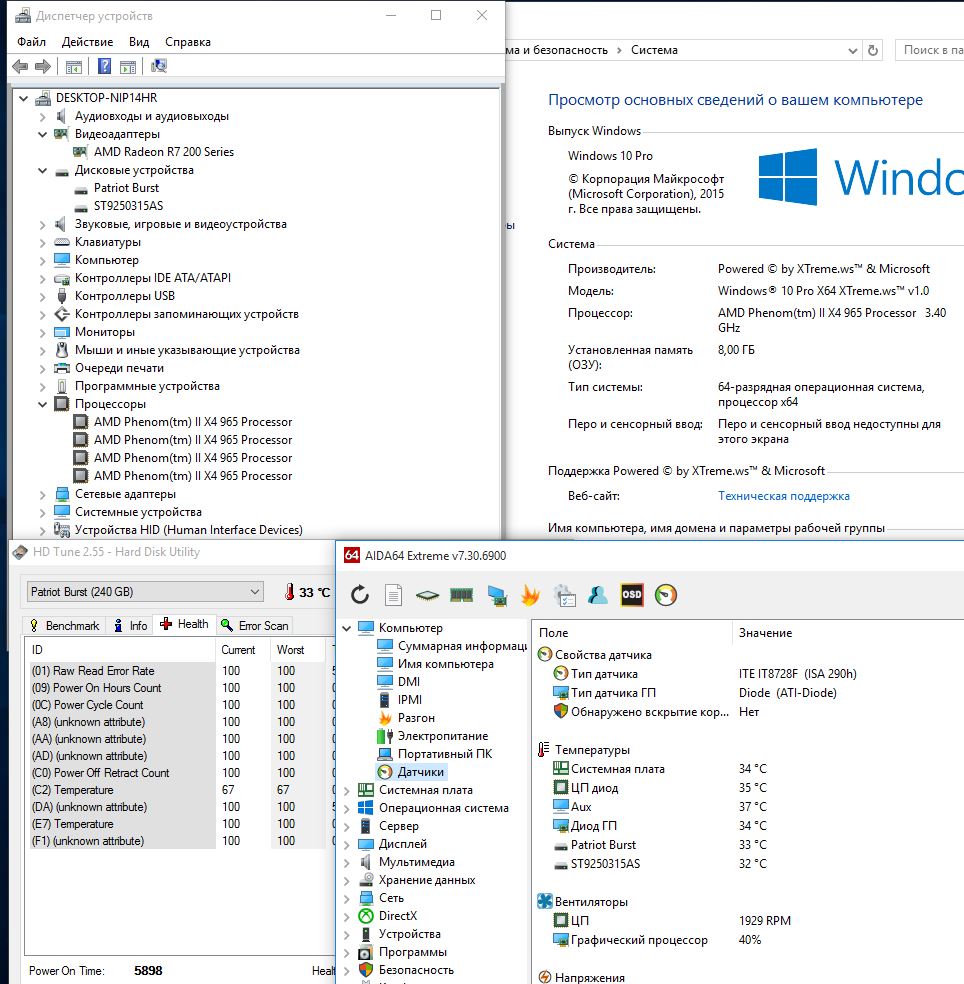Image resolution: width=964 pixels, height=984 pixels.
Task: Expand the Сетевые адаптеры category
Action: (43, 494)
